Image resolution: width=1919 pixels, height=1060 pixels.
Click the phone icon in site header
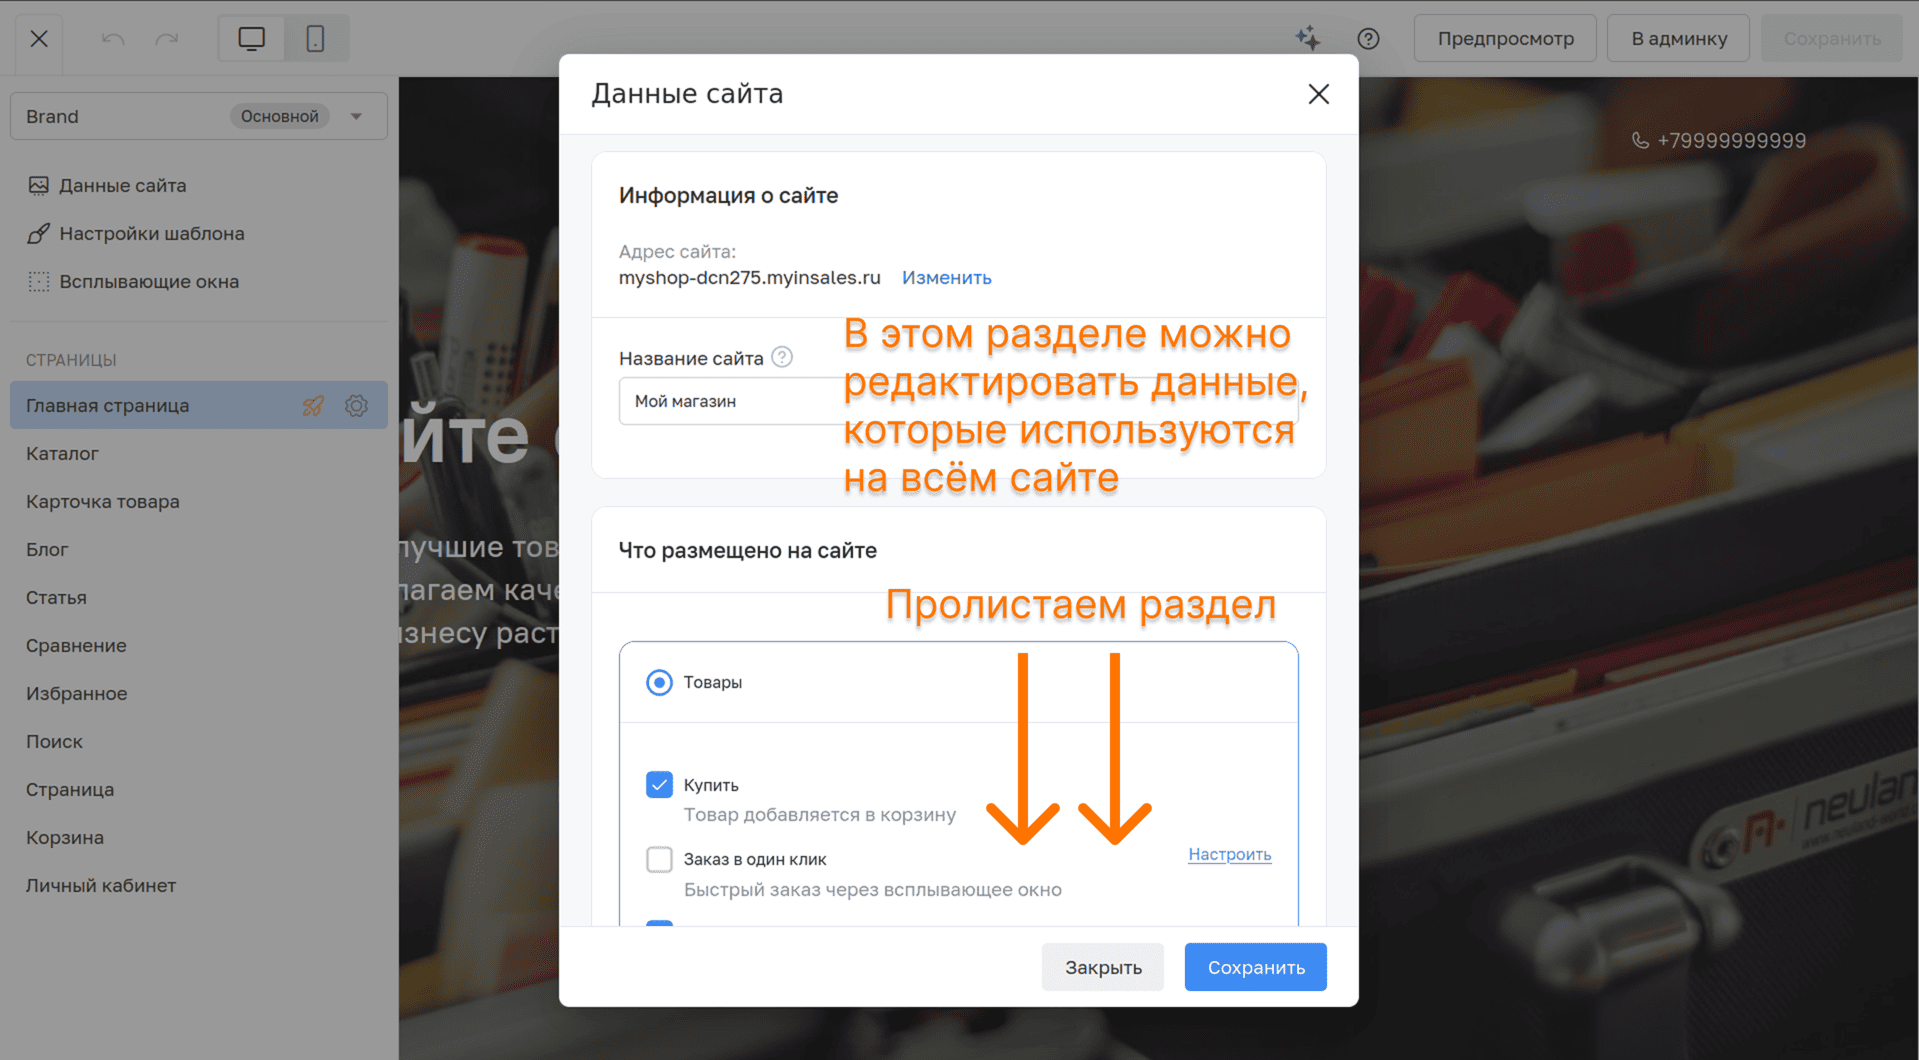[1640, 140]
